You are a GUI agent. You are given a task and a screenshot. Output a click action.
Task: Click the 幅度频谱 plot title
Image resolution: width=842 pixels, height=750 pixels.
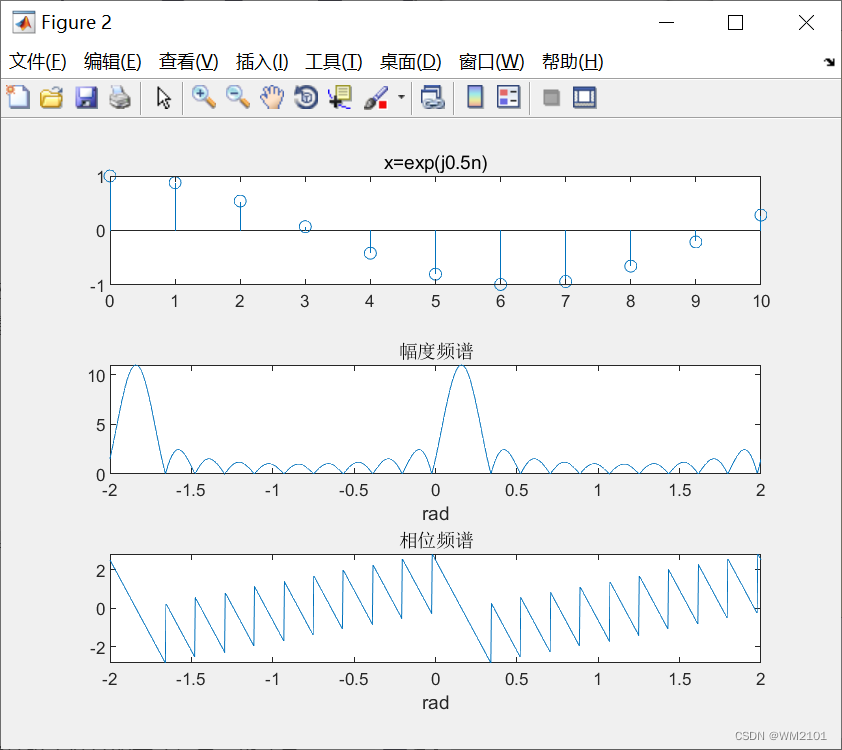click(436, 352)
